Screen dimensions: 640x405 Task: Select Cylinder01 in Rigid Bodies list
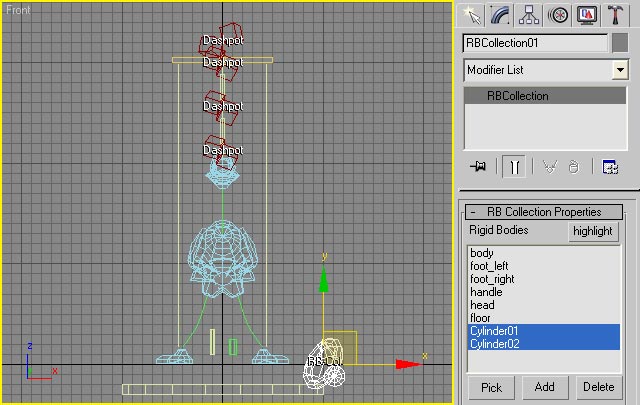pos(495,331)
